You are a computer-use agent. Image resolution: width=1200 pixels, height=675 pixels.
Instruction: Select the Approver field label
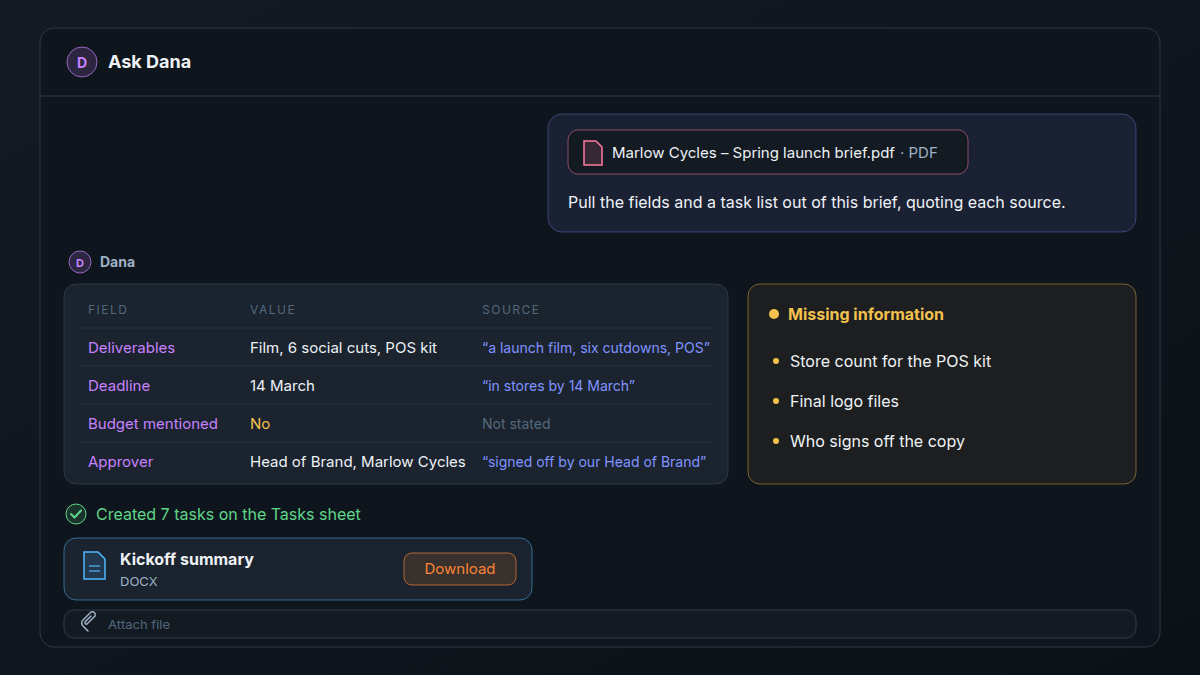(x=121, y=462)
